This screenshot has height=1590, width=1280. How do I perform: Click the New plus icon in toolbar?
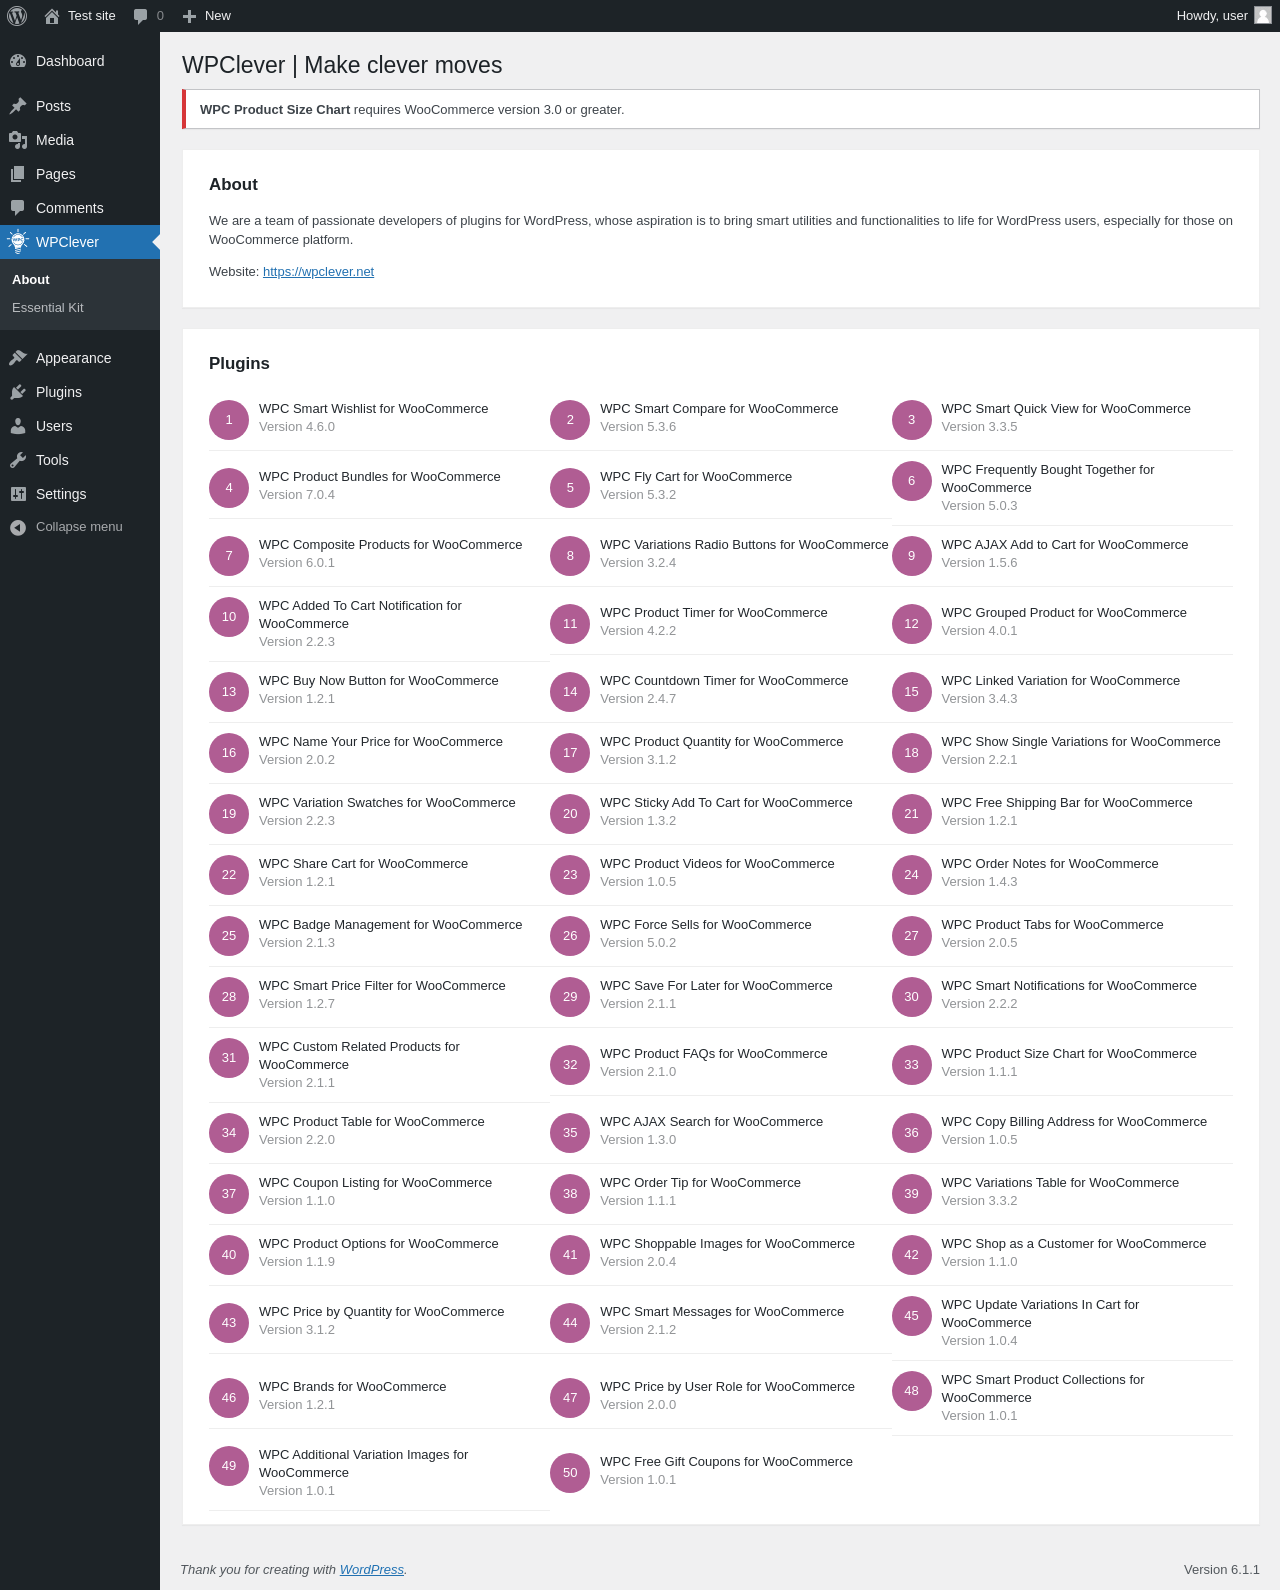pos(189,16)
